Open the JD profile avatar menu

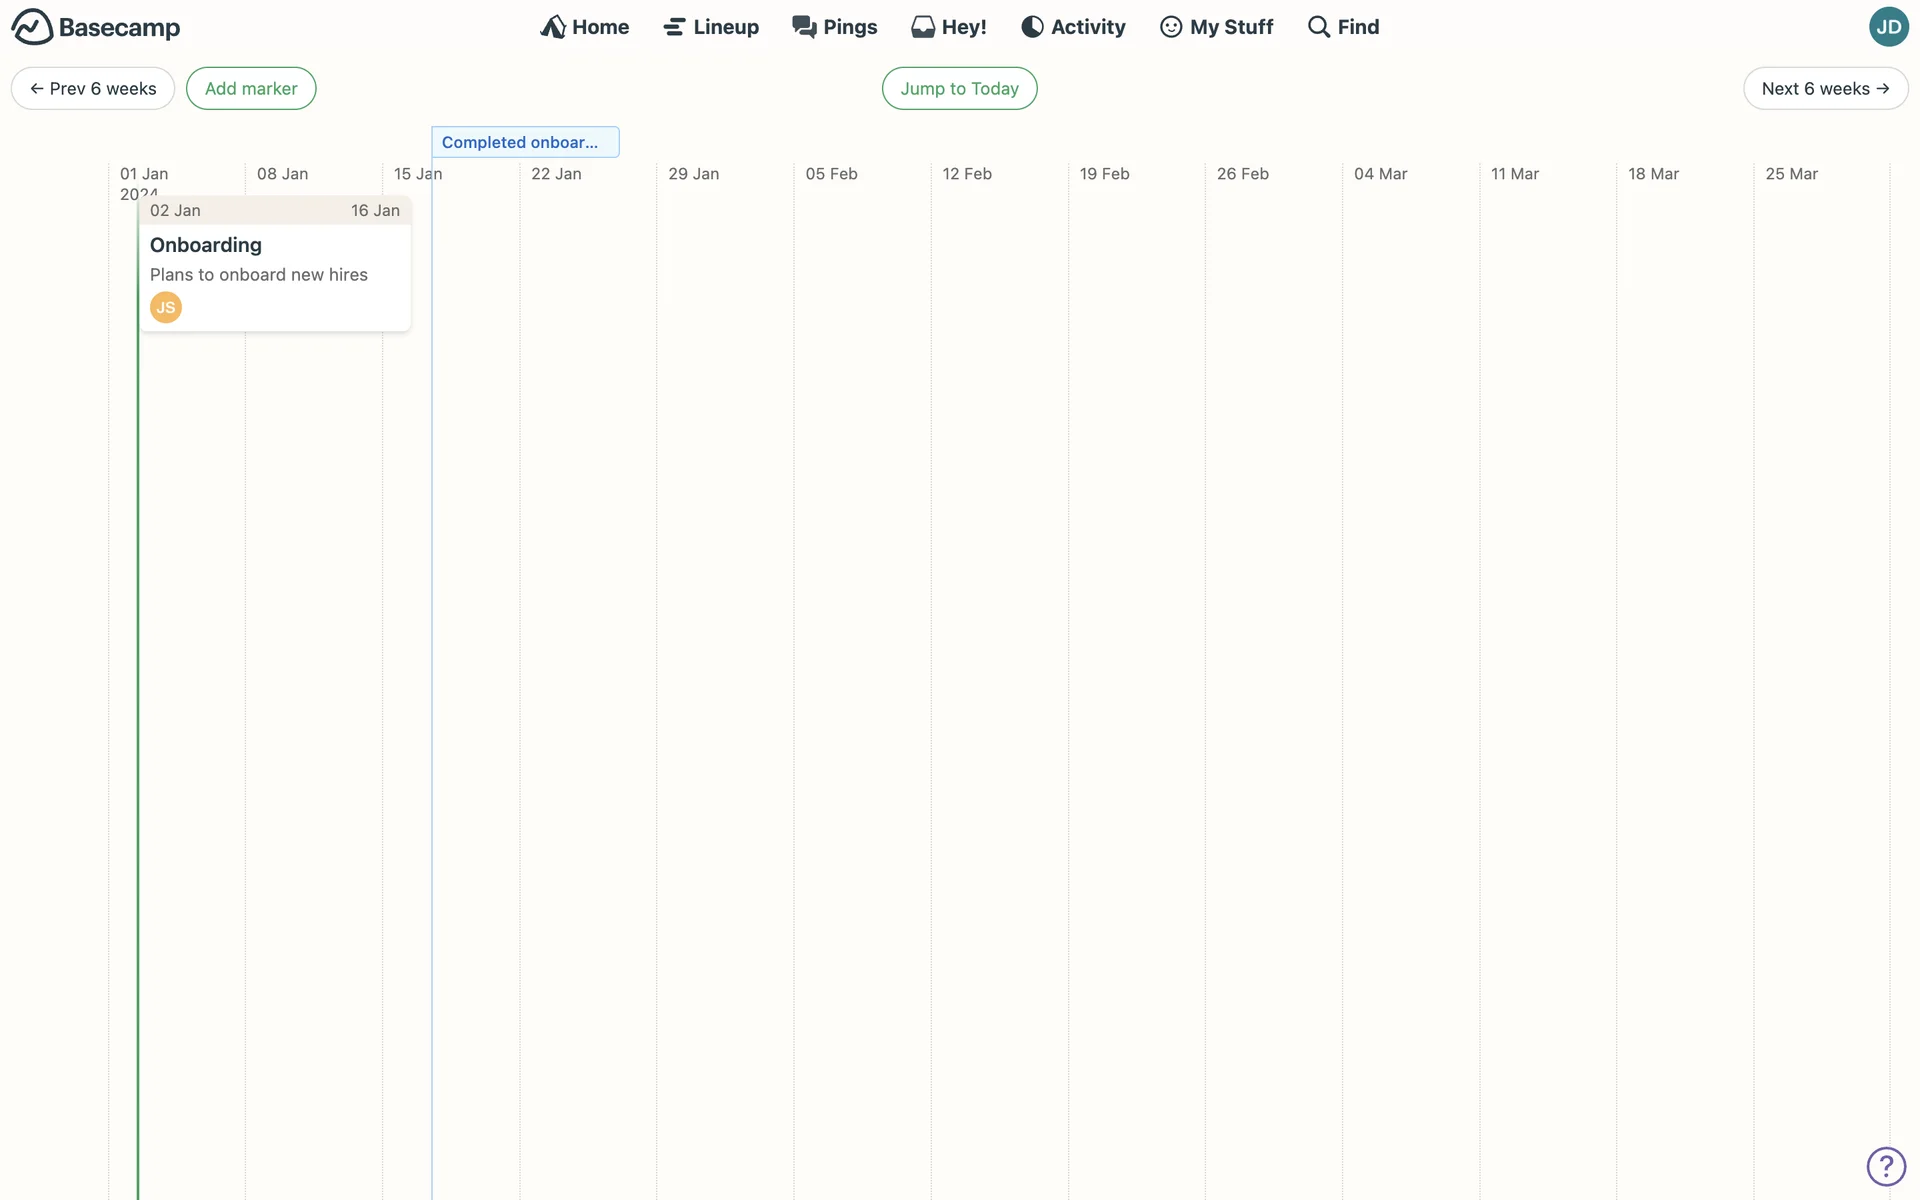[1888, 27]
